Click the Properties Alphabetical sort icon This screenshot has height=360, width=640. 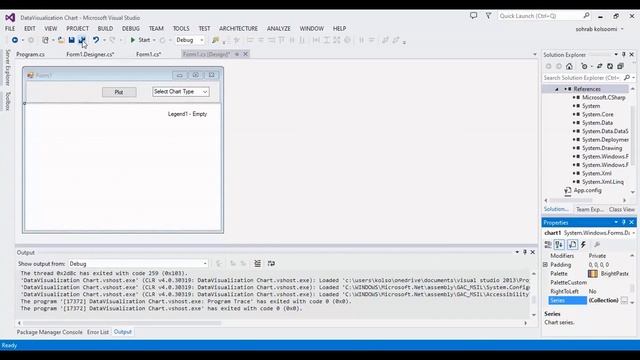pyautogui.click(x=559, y=244)
